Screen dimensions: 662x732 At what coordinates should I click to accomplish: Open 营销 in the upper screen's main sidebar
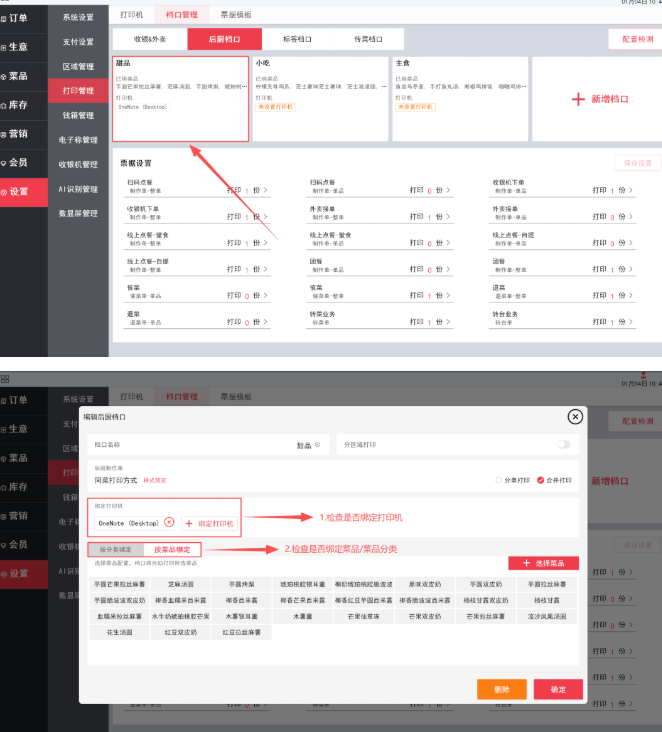point(24,134)
